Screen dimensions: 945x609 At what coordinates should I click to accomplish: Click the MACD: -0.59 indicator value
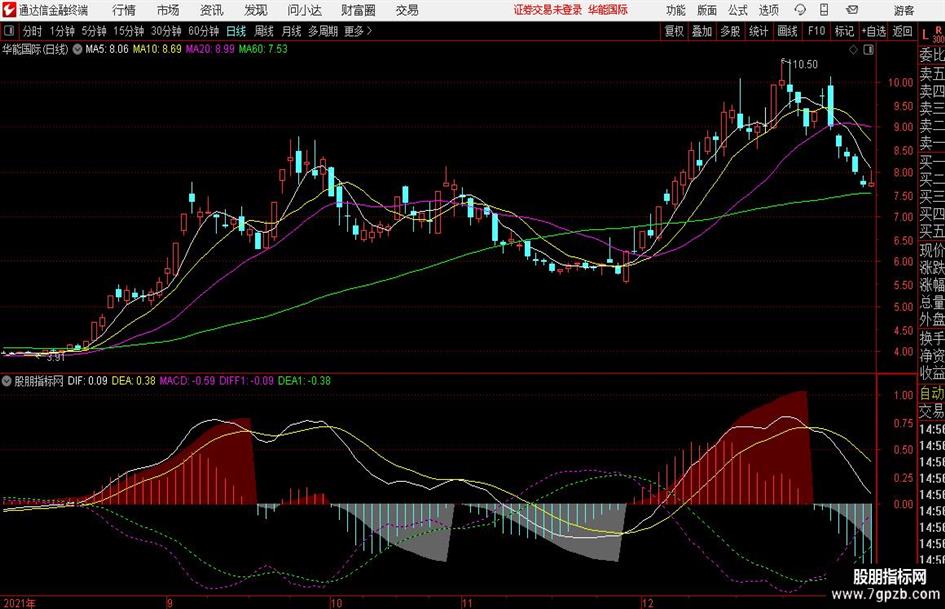(187, 381)
